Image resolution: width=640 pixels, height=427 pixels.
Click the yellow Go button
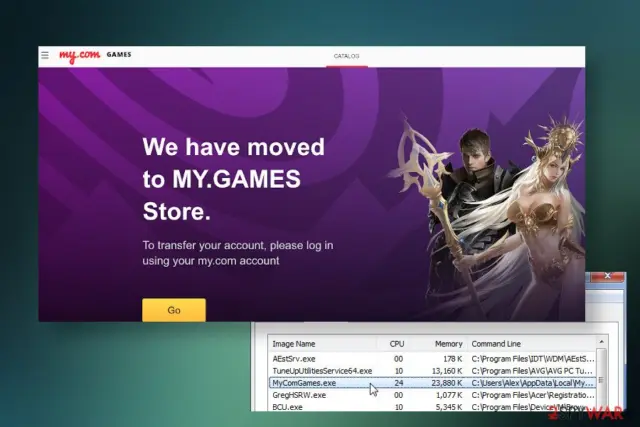pos(174,310)
